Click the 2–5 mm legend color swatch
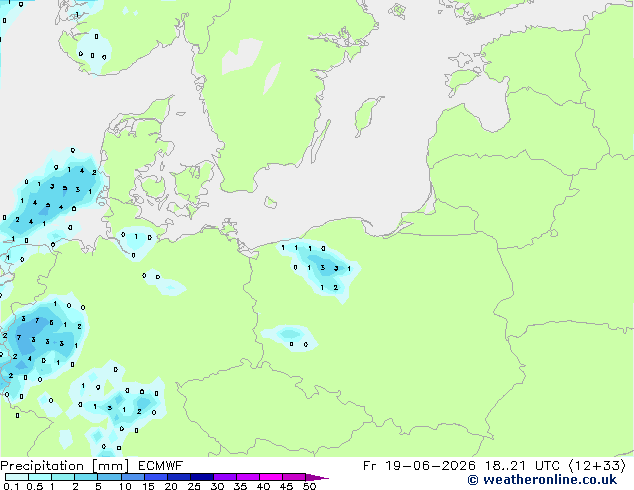Screen dimensions: 634x490 (86, 477)
